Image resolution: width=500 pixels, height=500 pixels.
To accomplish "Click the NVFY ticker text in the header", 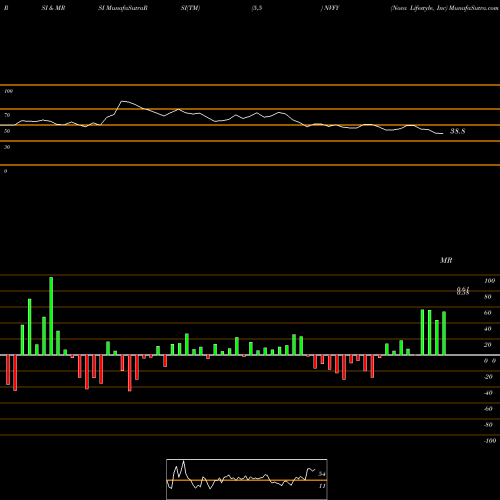I will pos(331,8).
